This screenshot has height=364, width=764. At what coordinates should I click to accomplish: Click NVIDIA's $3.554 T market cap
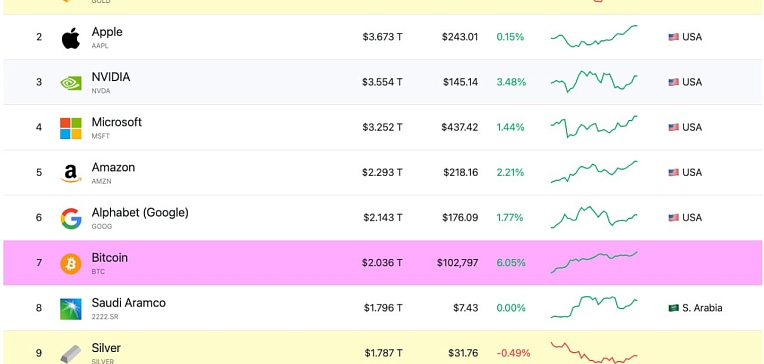click(x=382, y=82)
